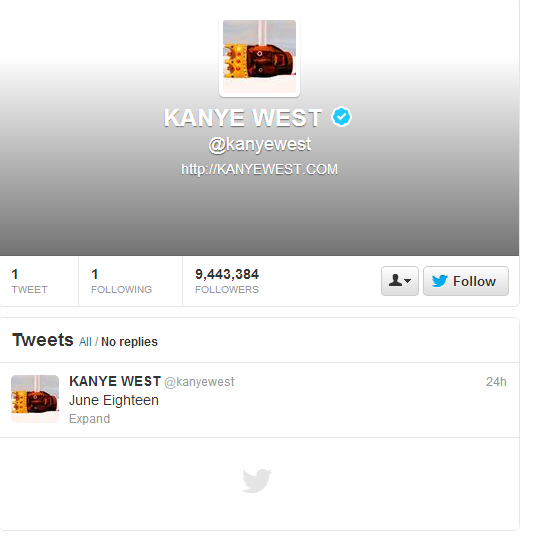Select the All tweets filter

85,342
